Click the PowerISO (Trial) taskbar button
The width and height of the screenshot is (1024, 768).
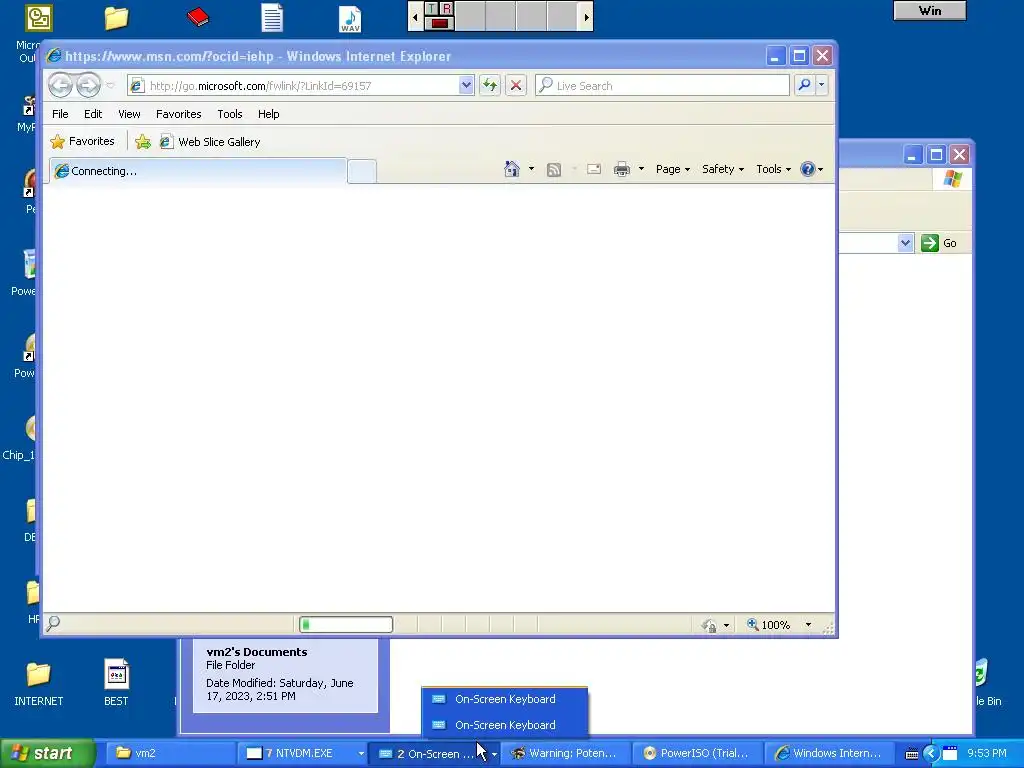pos(698,753)
